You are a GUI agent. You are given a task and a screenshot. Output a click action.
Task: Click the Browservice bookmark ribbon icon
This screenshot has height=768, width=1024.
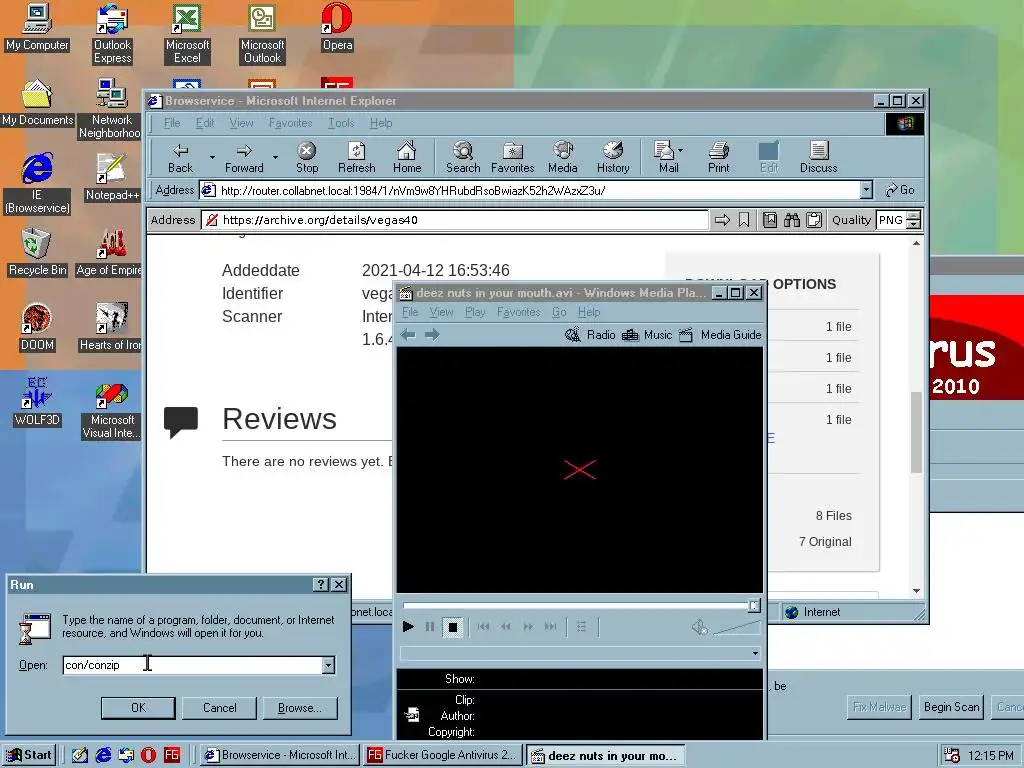click(x=744, y=220)
